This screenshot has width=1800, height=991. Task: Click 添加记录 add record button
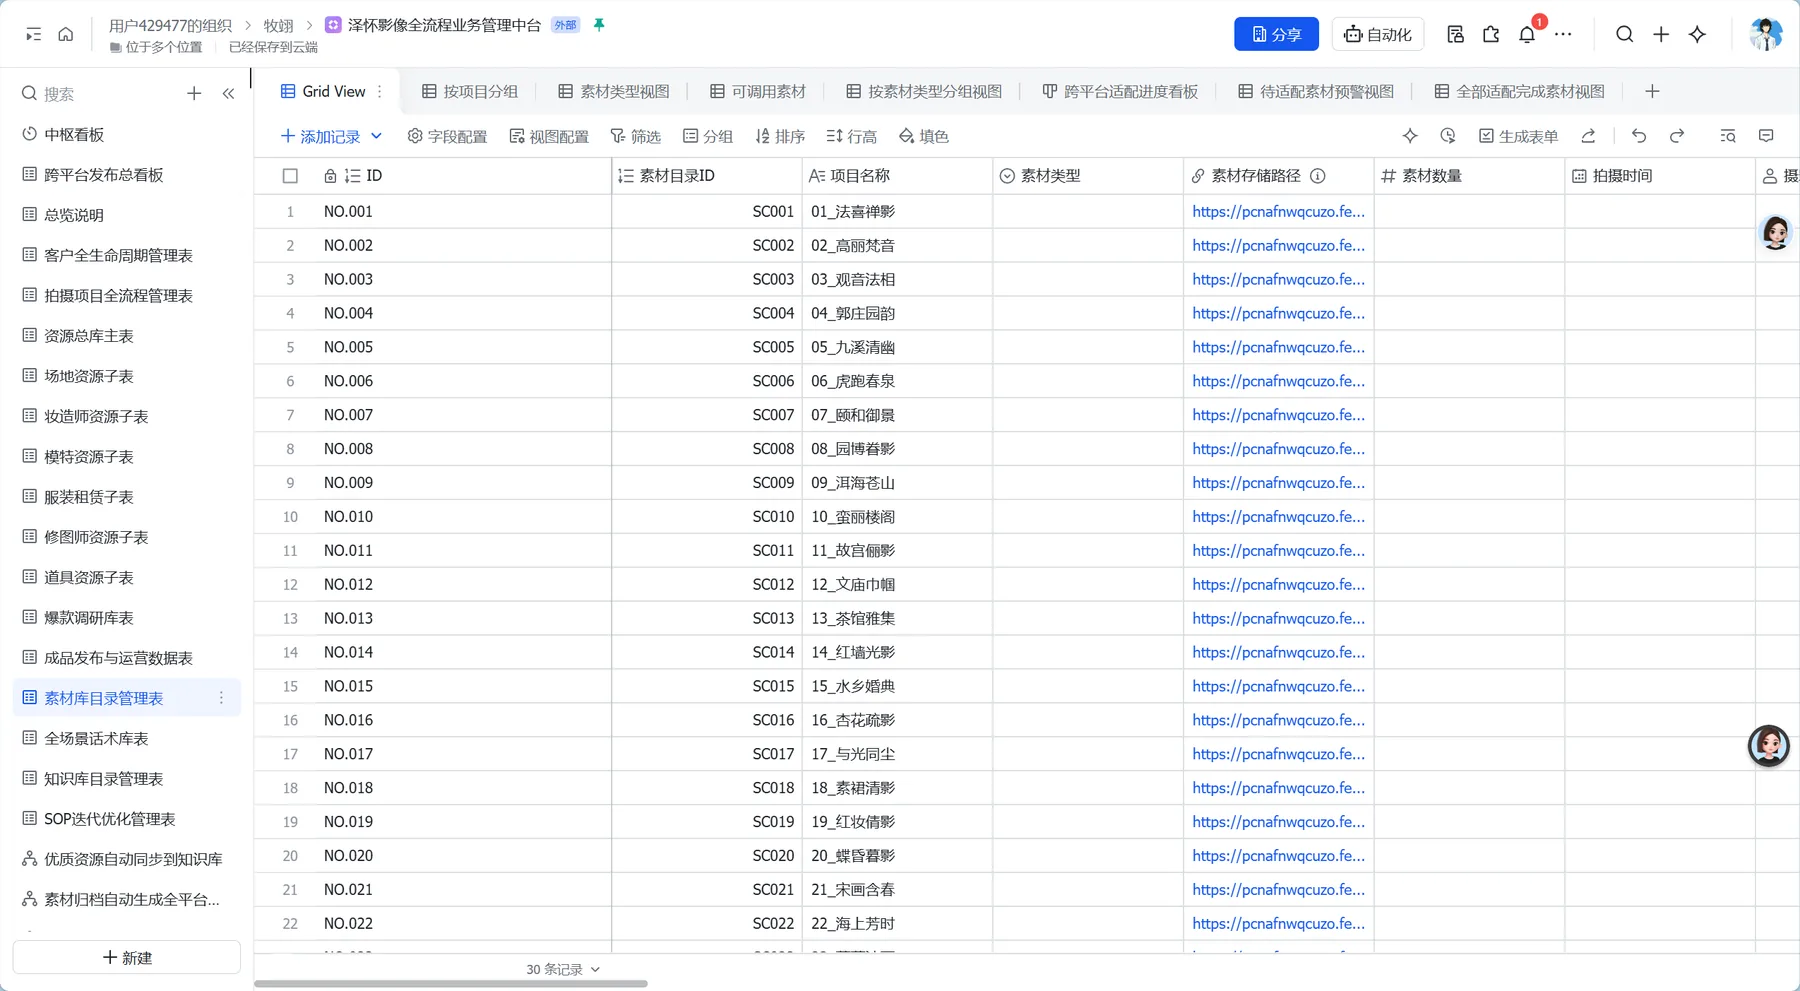pos(320,136)
